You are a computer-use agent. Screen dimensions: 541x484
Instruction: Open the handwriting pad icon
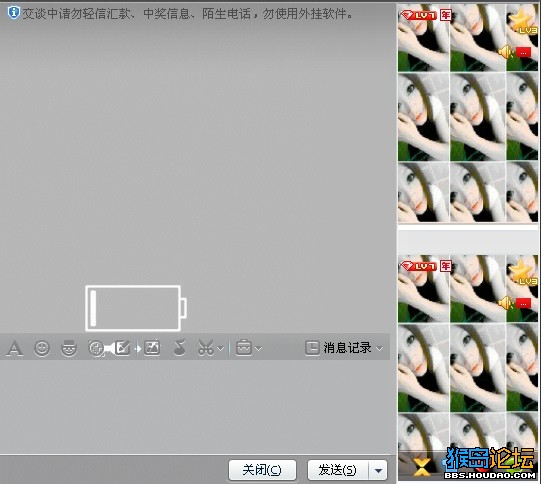[x=122, y=348]
